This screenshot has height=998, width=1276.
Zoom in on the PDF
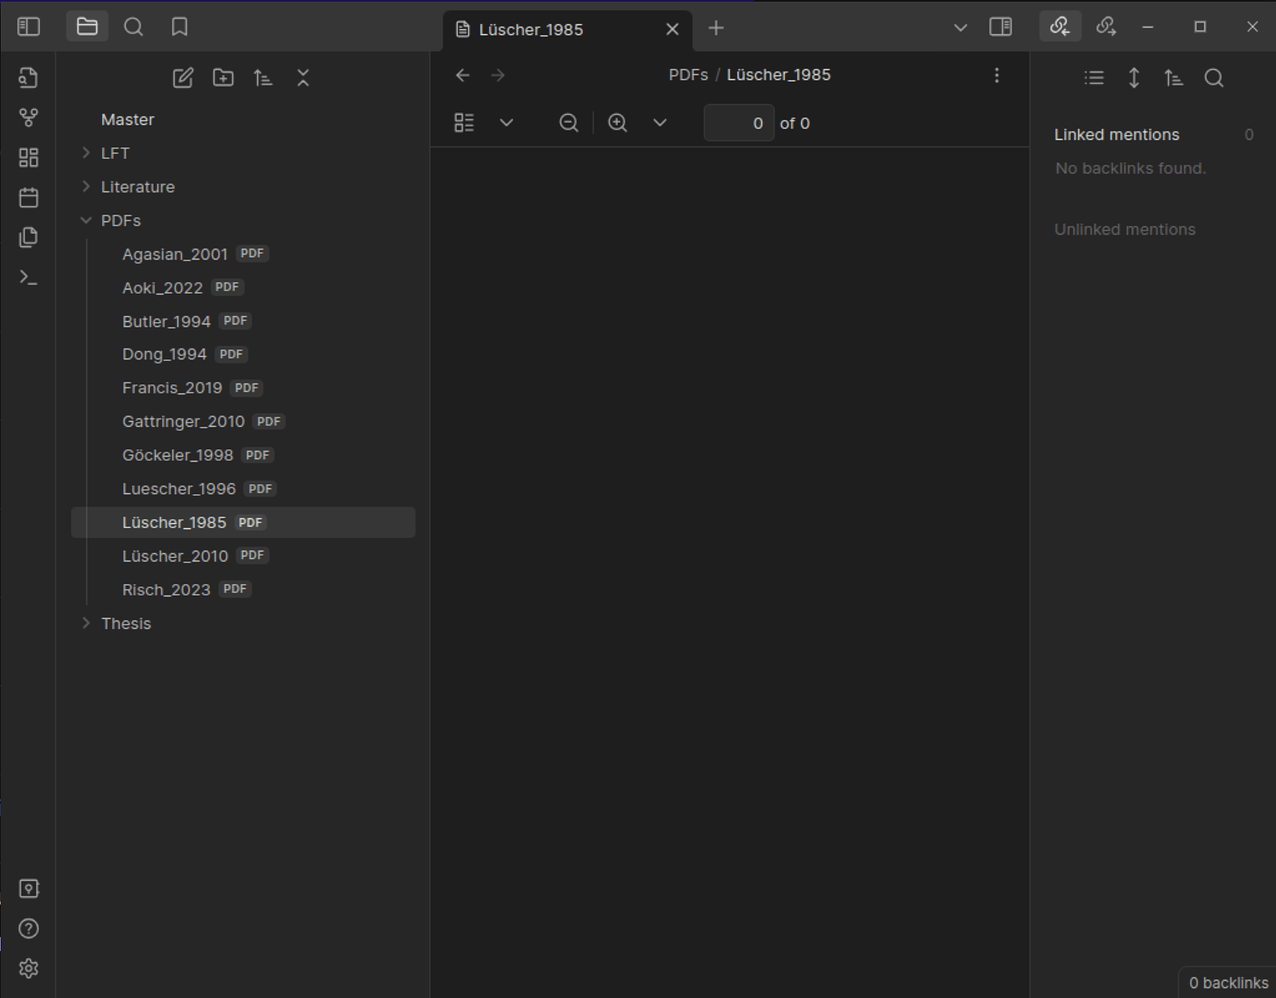coord(617,122)
